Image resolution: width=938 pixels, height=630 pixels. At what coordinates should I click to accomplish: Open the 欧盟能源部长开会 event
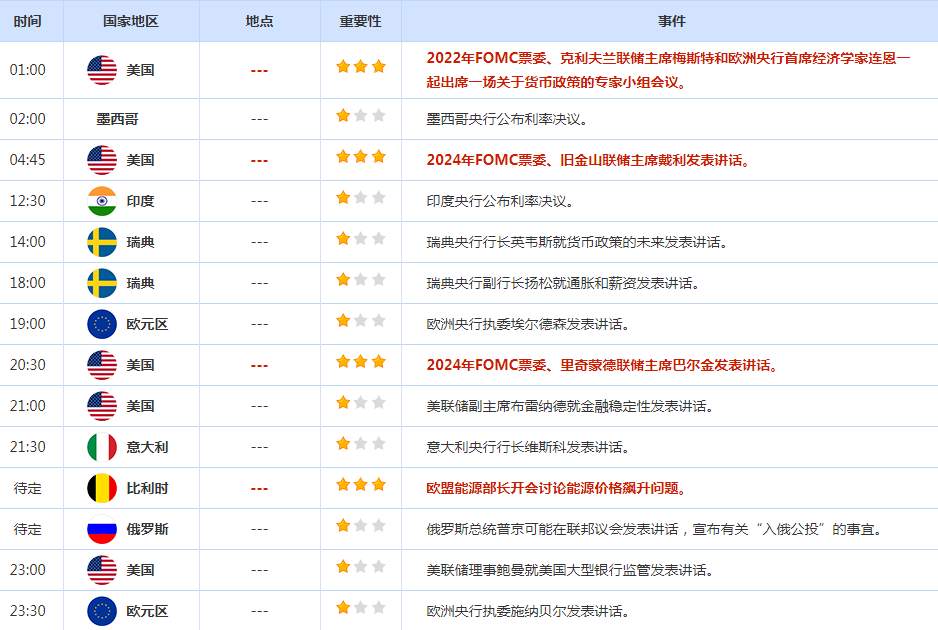tap(556, 488)
